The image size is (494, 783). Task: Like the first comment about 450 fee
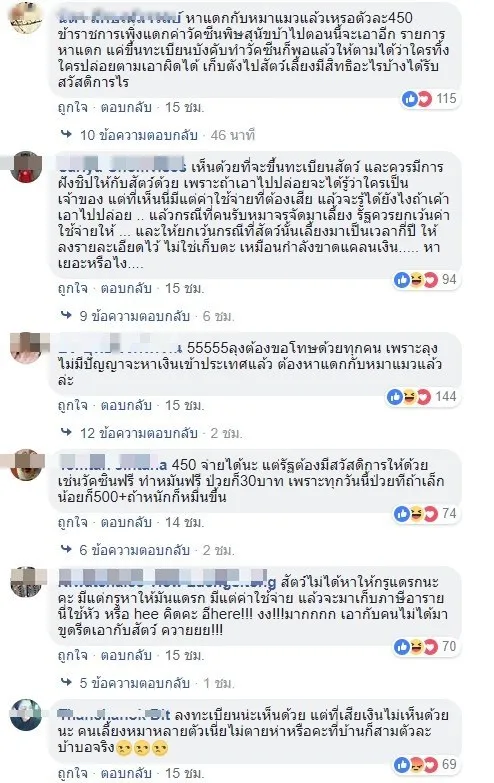click(72, 107)
